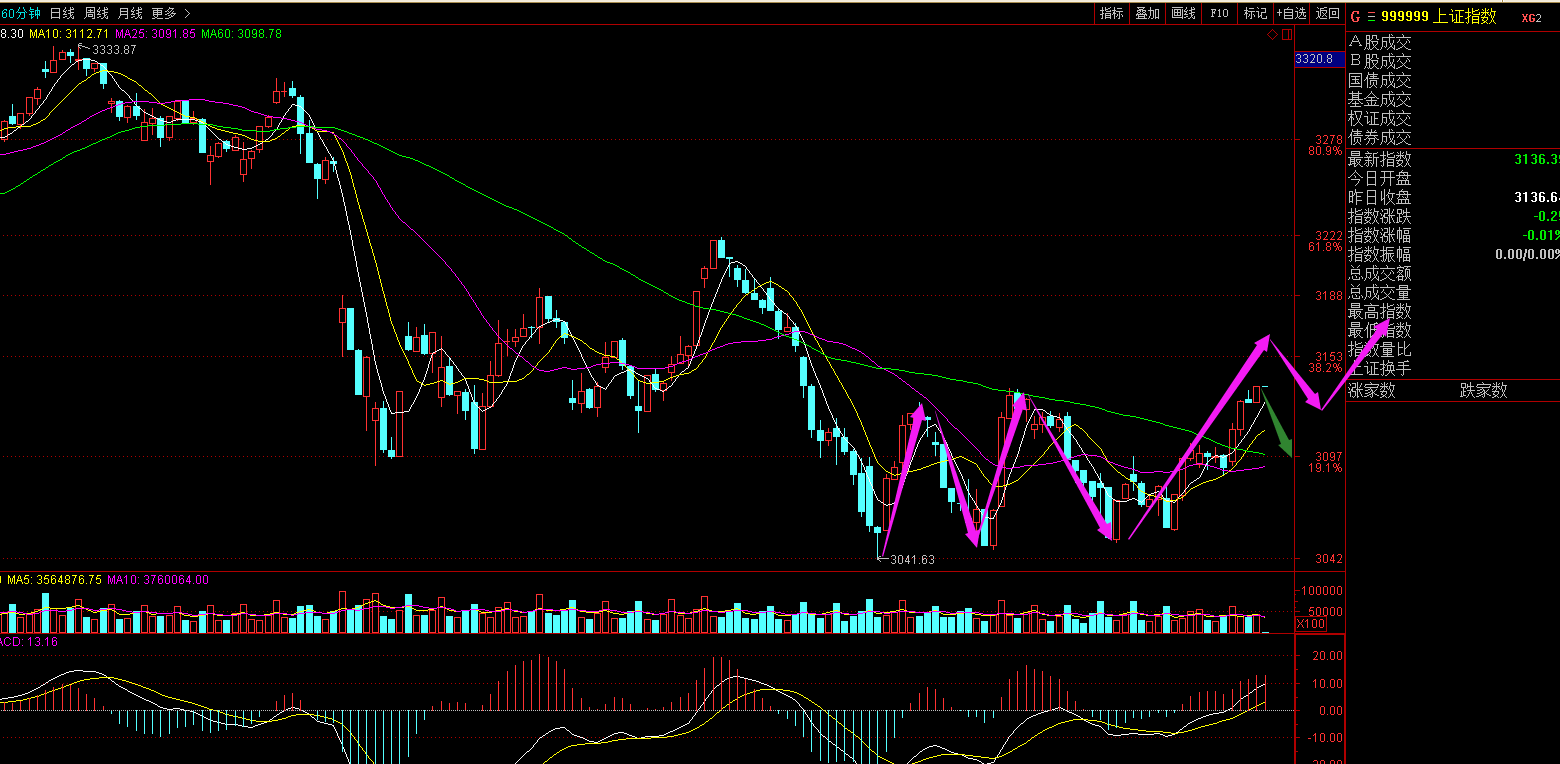Viewport: 1560px width, 764px height.
Task: Click the MA25: 3091.85 indicator label
Action: coord(154,33)
